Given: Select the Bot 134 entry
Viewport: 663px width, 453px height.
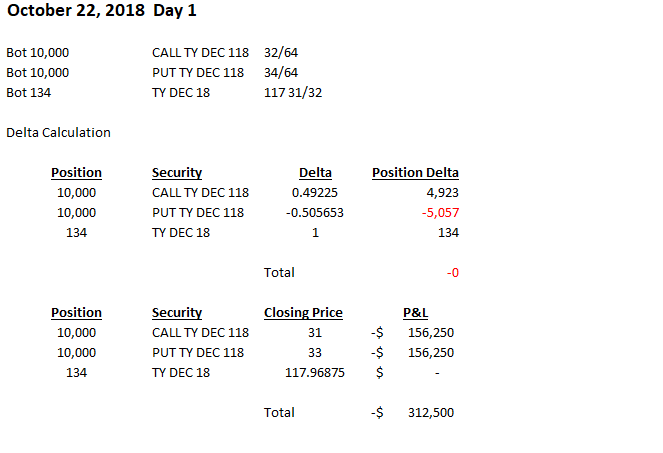Looking at the screenshot, I should pos(29,93).
